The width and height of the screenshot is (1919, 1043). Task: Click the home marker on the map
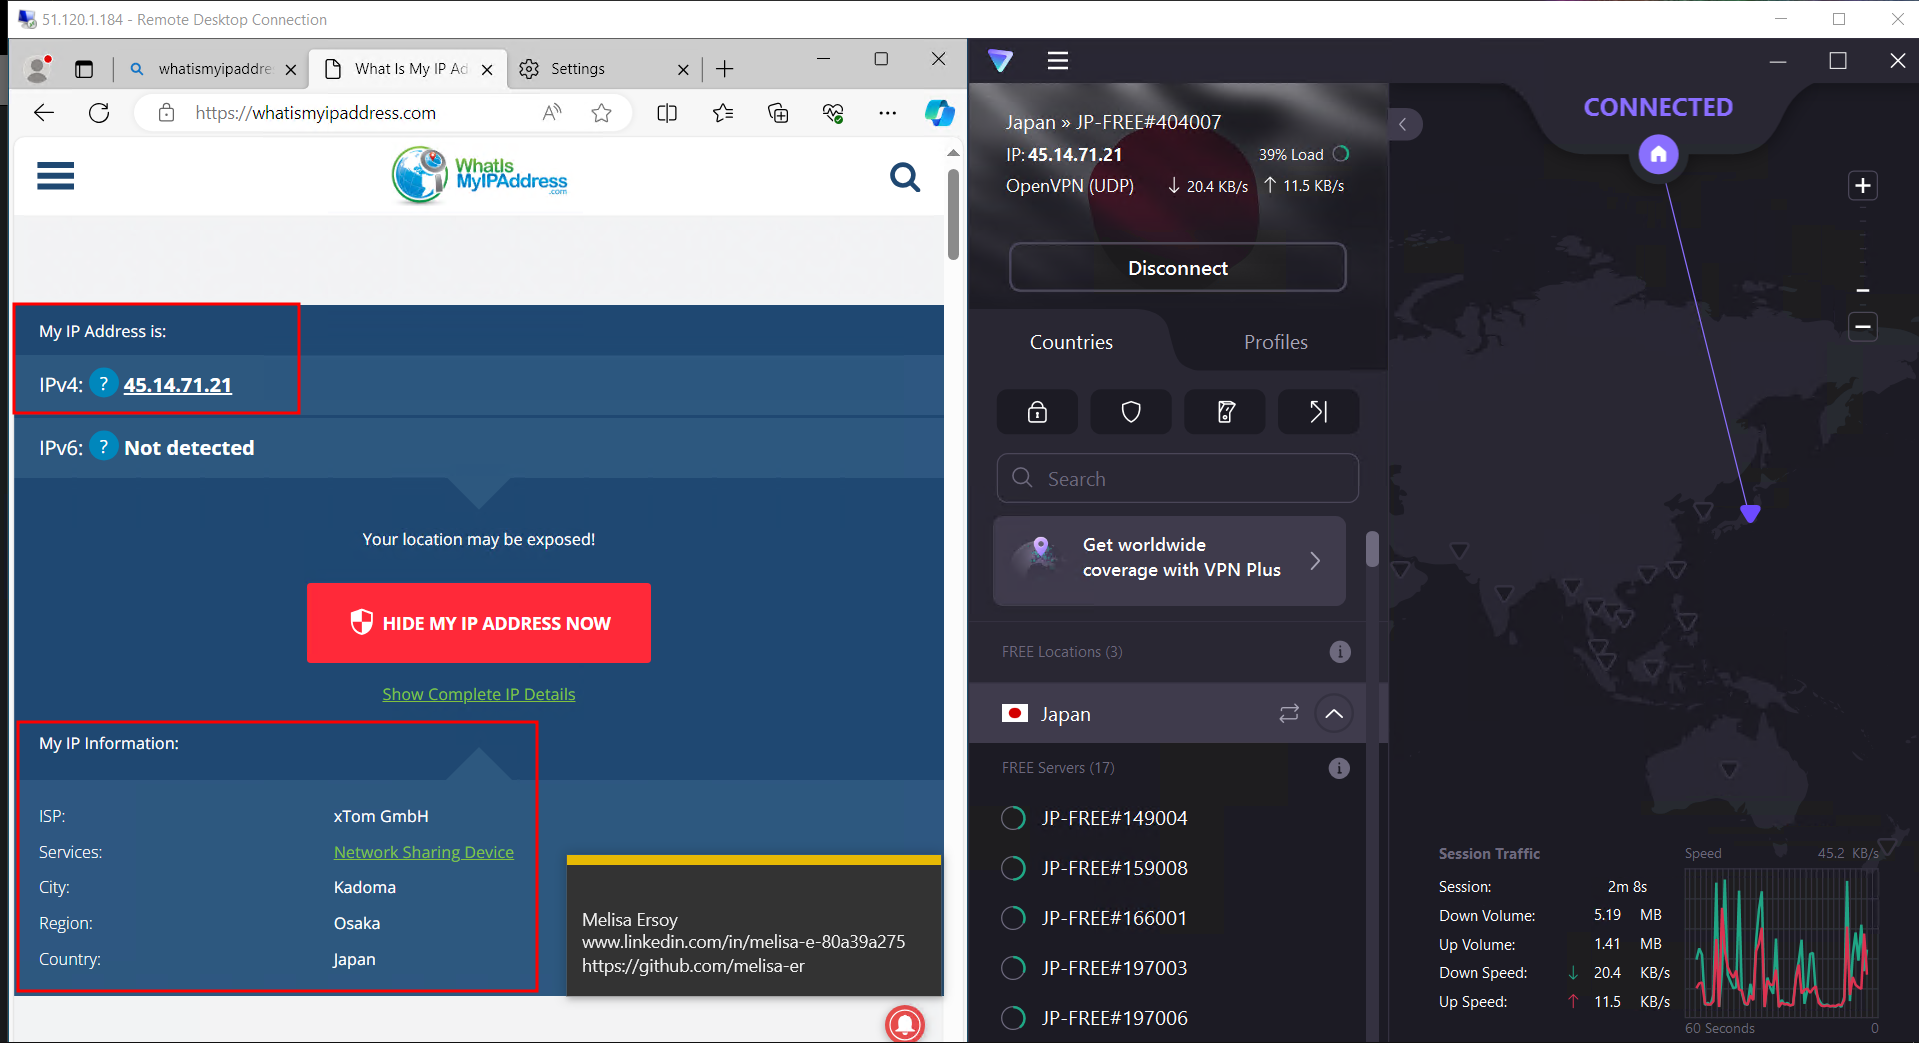tap(1658, 154)
